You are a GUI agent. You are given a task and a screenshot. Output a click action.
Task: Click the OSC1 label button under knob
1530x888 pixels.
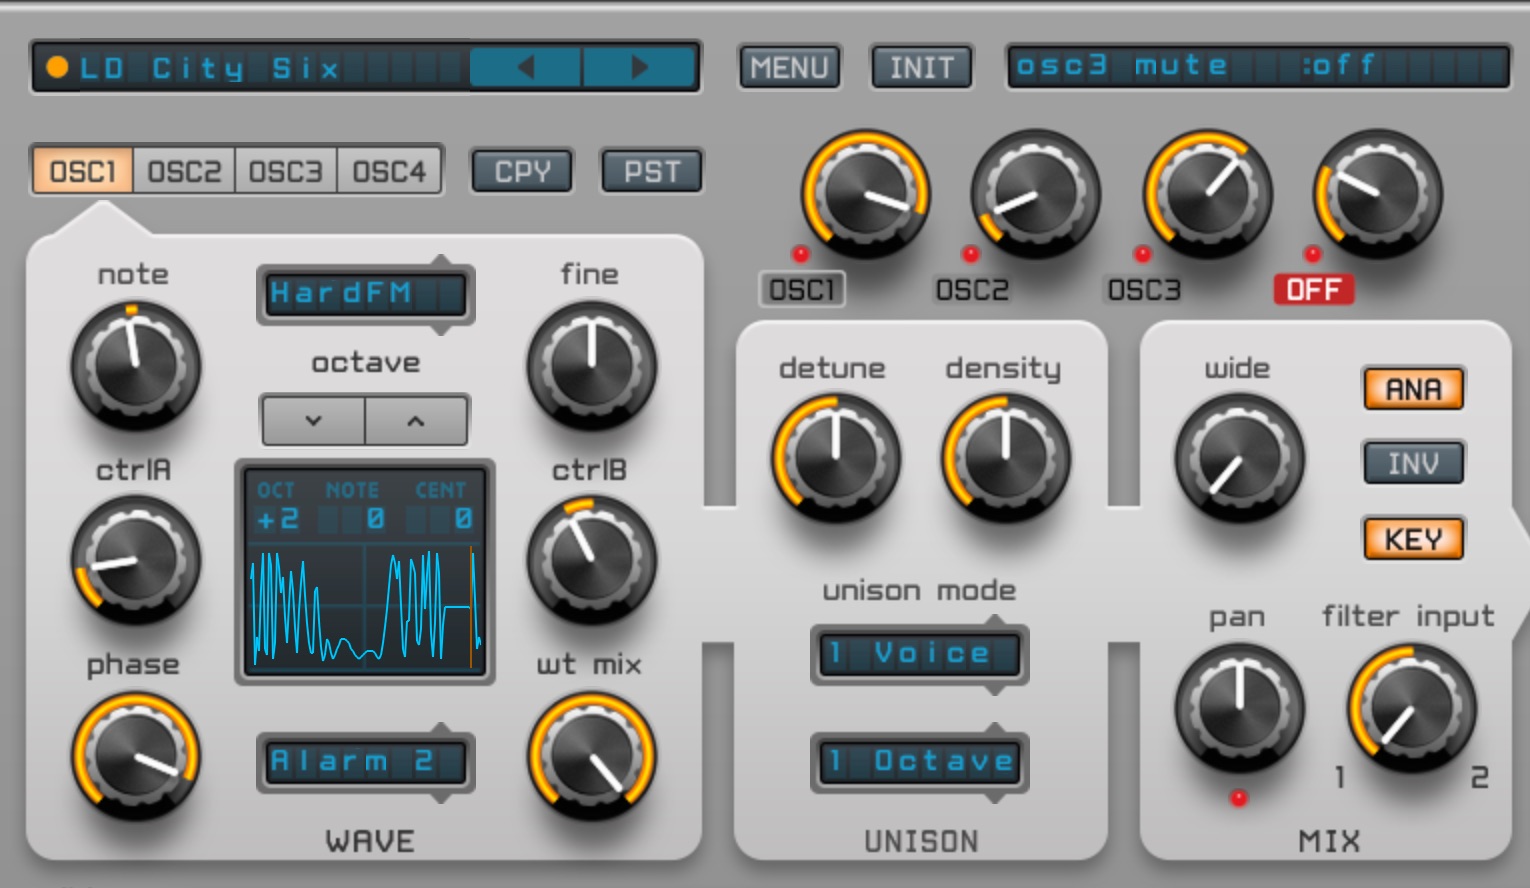tap(801, 290)
